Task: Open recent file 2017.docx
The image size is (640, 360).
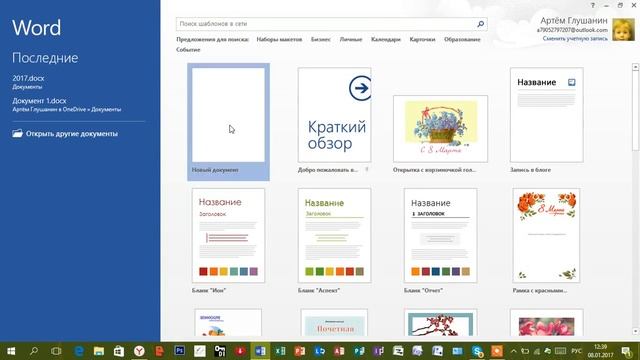Action: 28,78
